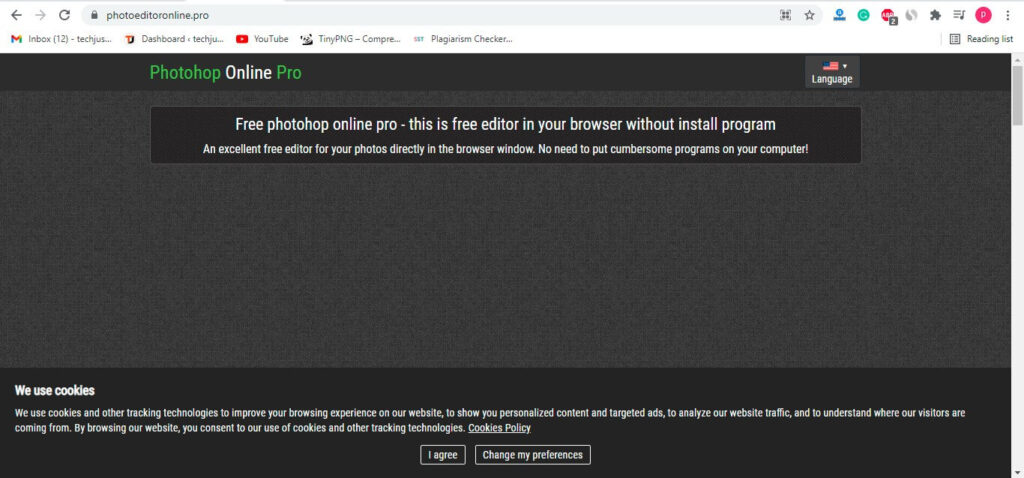Open the Reading list panel
Image resolution: width=1024 pixels, height=478 pixels.
click(x=980, y=39)
